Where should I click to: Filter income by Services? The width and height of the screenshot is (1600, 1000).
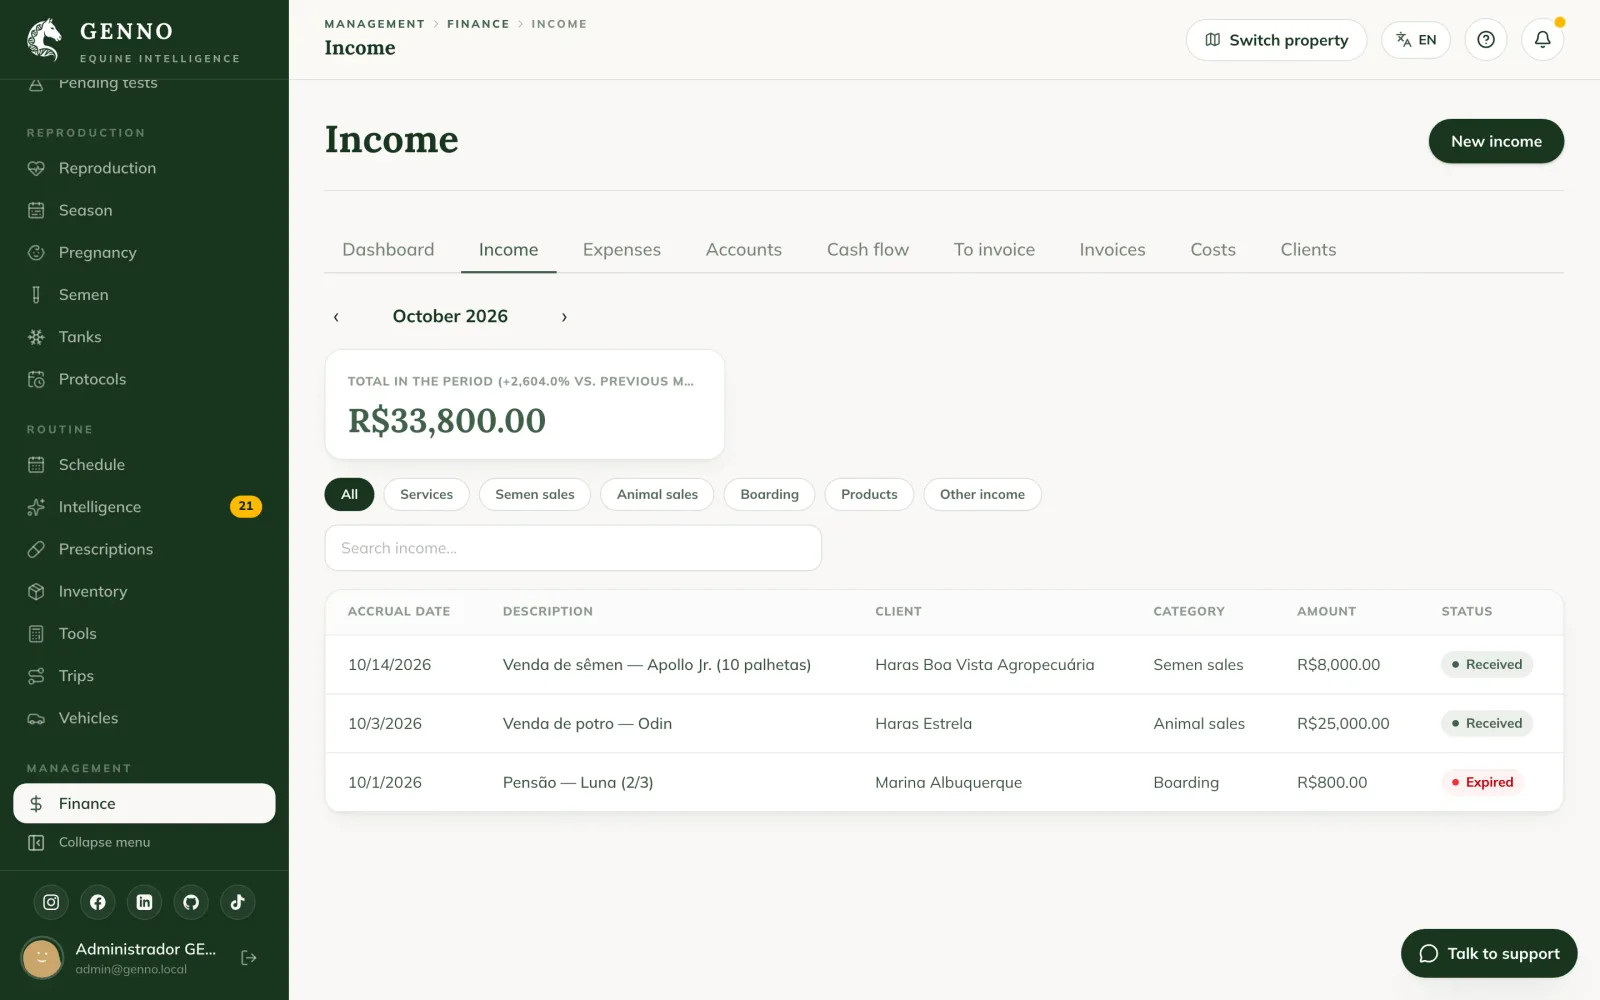point(427,495)
